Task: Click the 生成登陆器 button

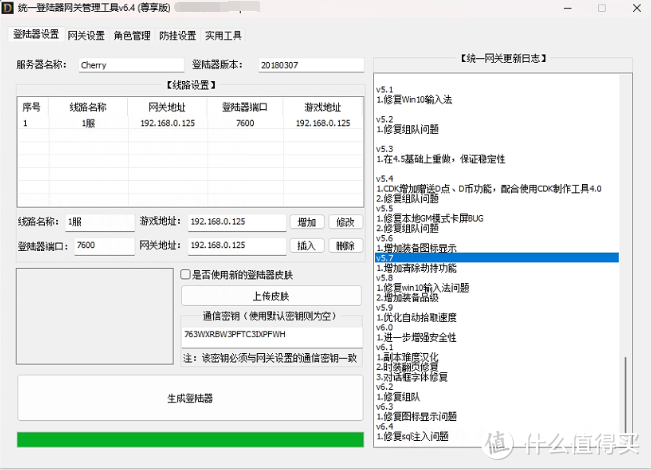Action: [x=190, y=398]
